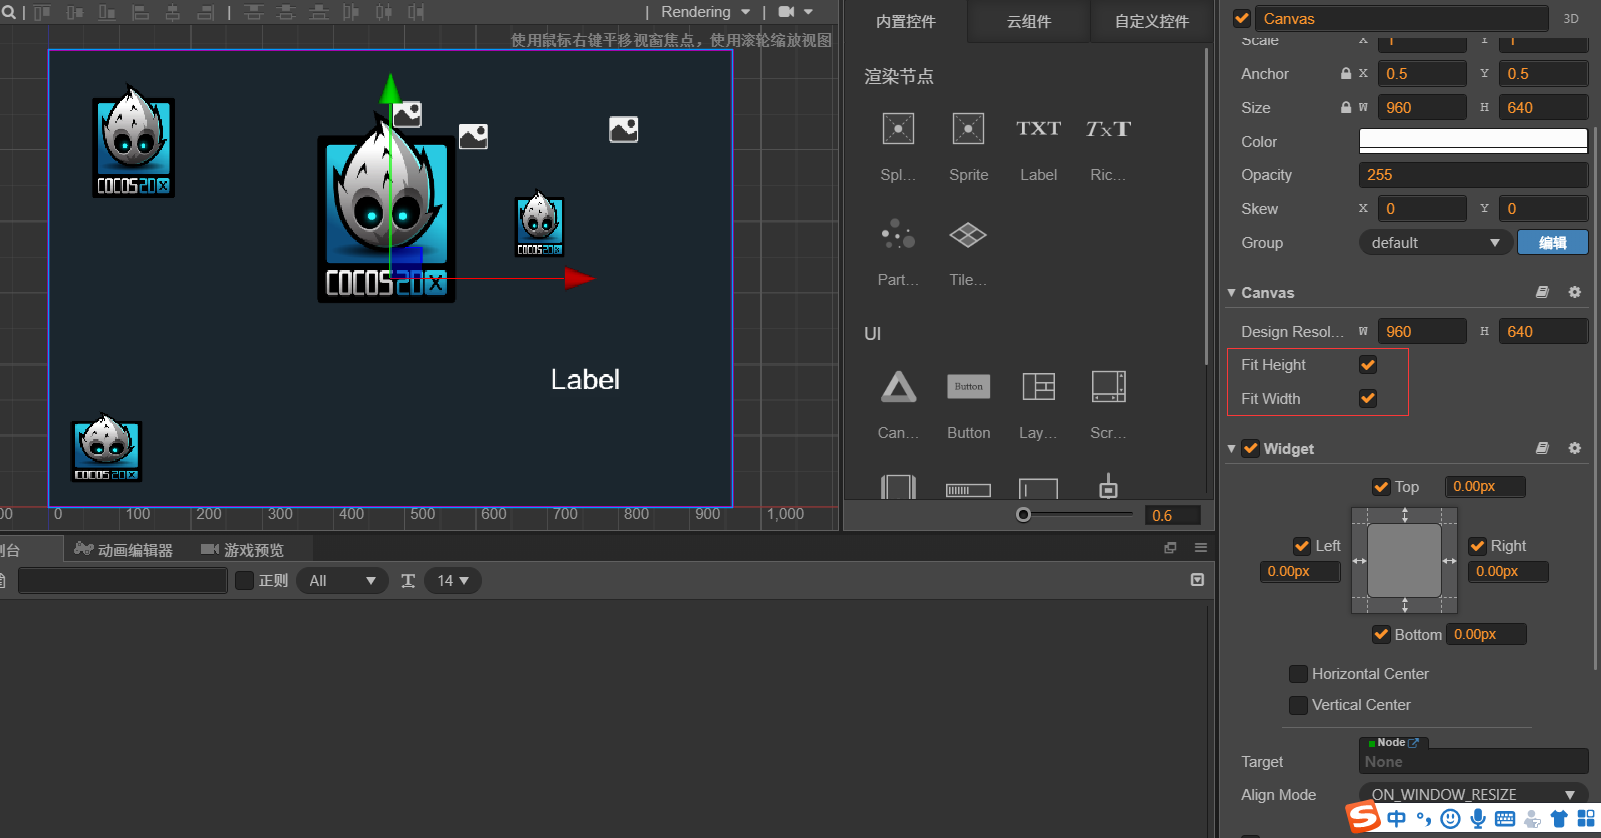Toggle the Widget Left alignment checkbox

point(1302,546)
